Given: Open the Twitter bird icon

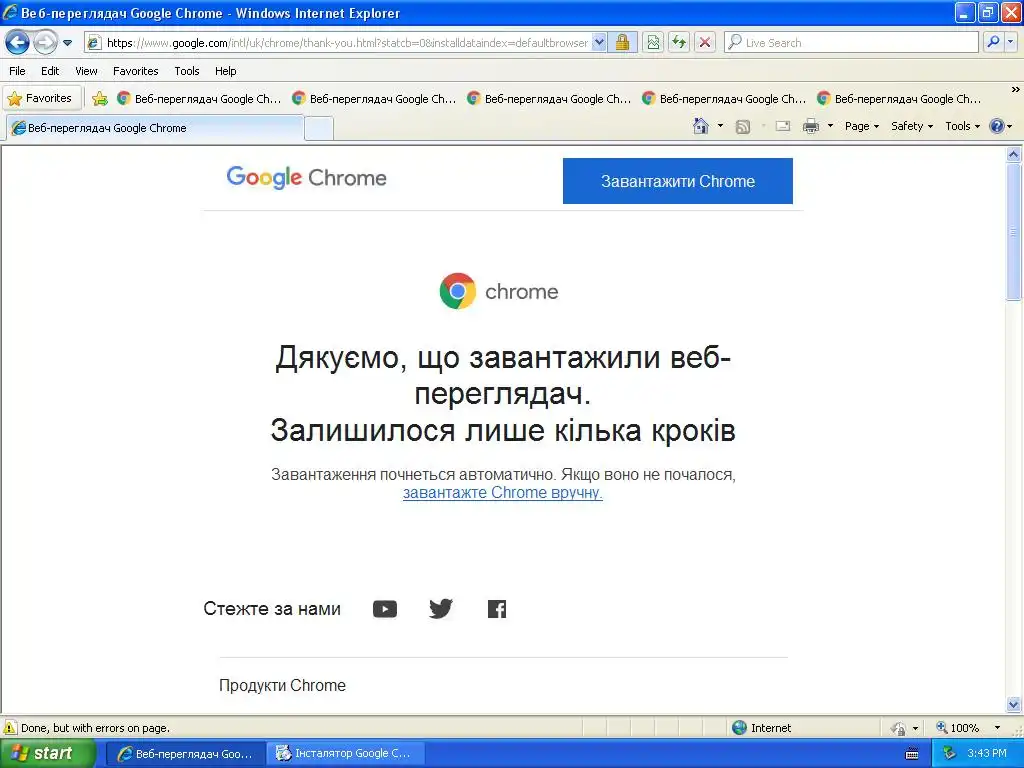Looking at the screenshot, I should (441, 609).
